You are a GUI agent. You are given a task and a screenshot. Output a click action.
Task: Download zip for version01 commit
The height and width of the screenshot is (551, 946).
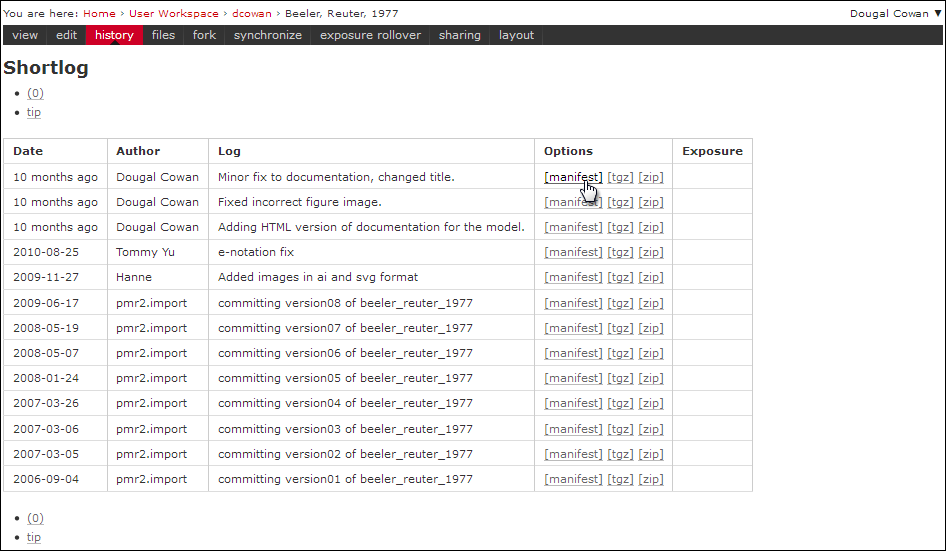click(651, 479)
